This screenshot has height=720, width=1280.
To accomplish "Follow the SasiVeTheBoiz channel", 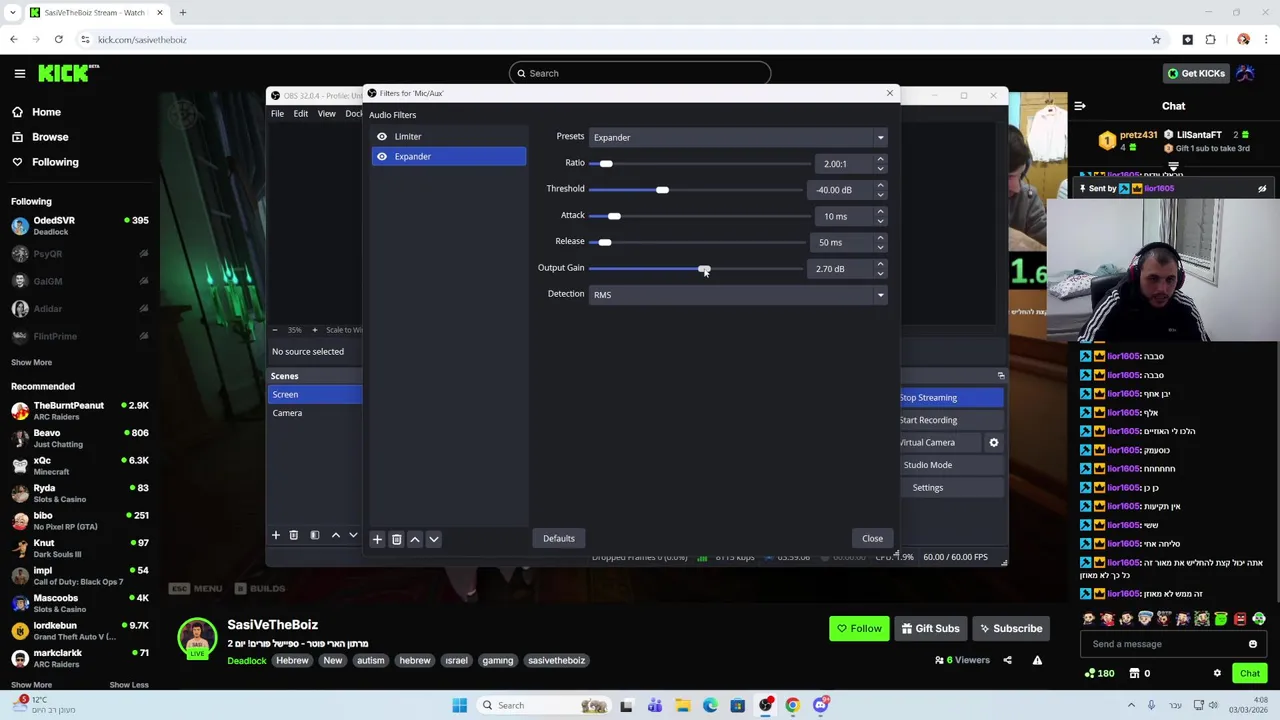I will coord(859,629).
